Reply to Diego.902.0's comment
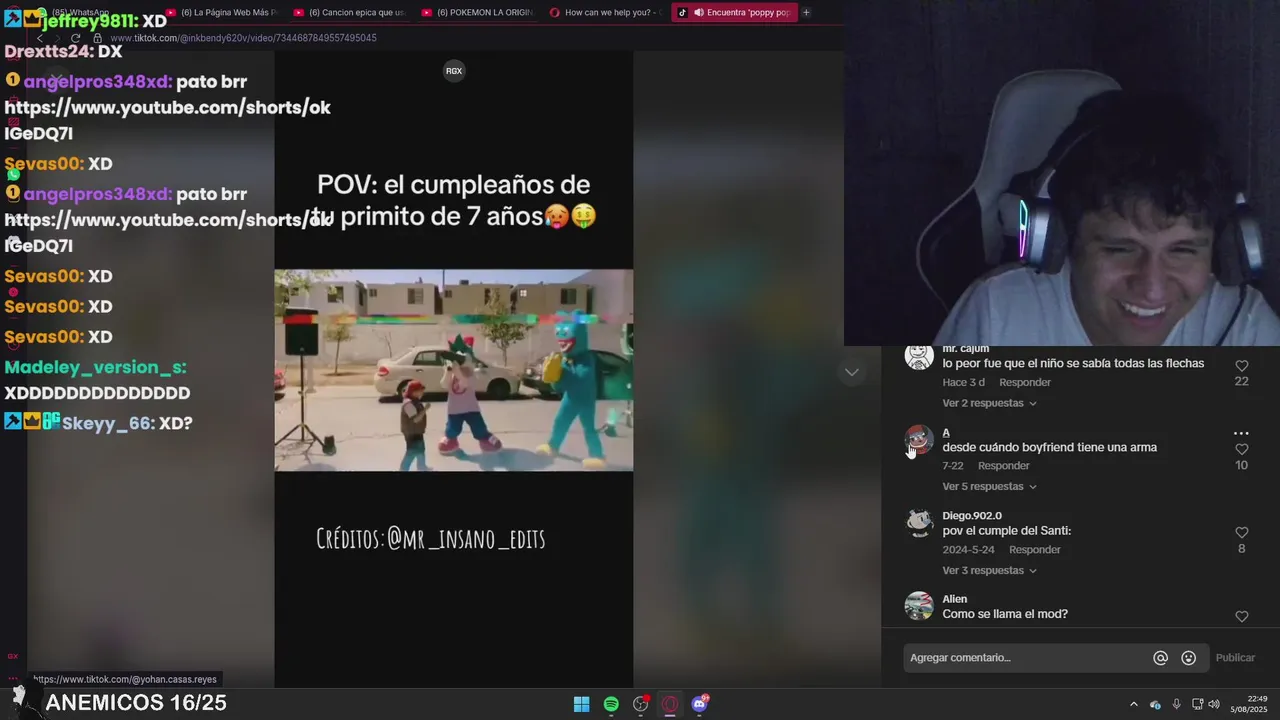This screenshot has height=720, width=1280. coord(1035,549)
